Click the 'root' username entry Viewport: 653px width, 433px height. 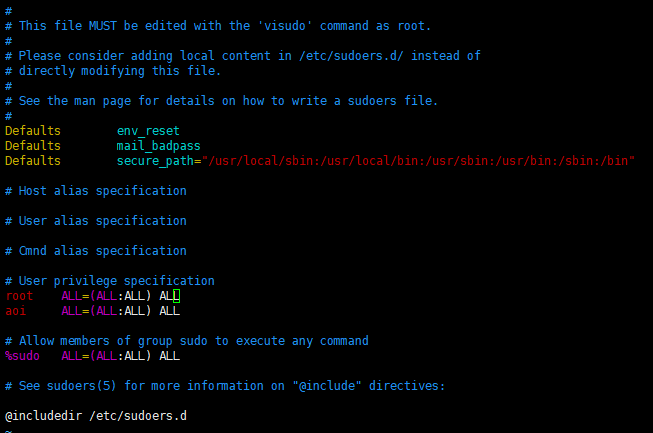(x=19, y=296)
